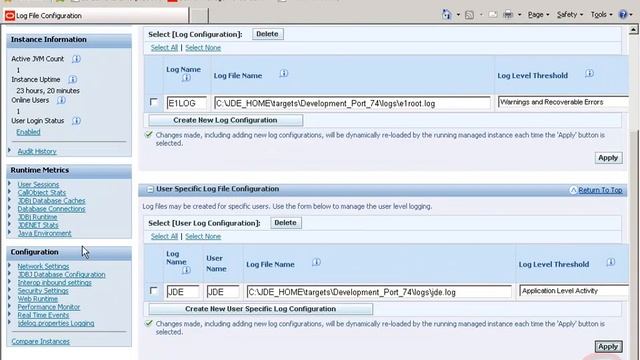Click Select All under Log Configuration
Screen dimensions: 640x360
(x=164, y=48)
